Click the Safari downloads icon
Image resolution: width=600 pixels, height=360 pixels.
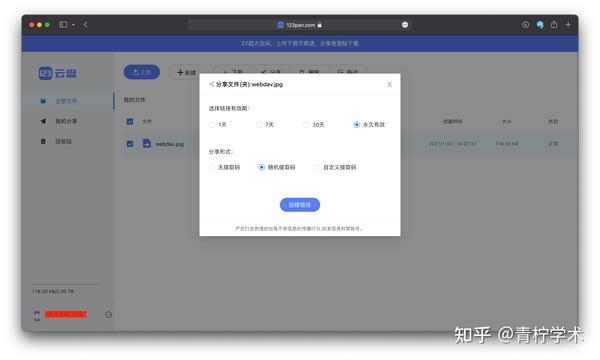click(525, 24)
